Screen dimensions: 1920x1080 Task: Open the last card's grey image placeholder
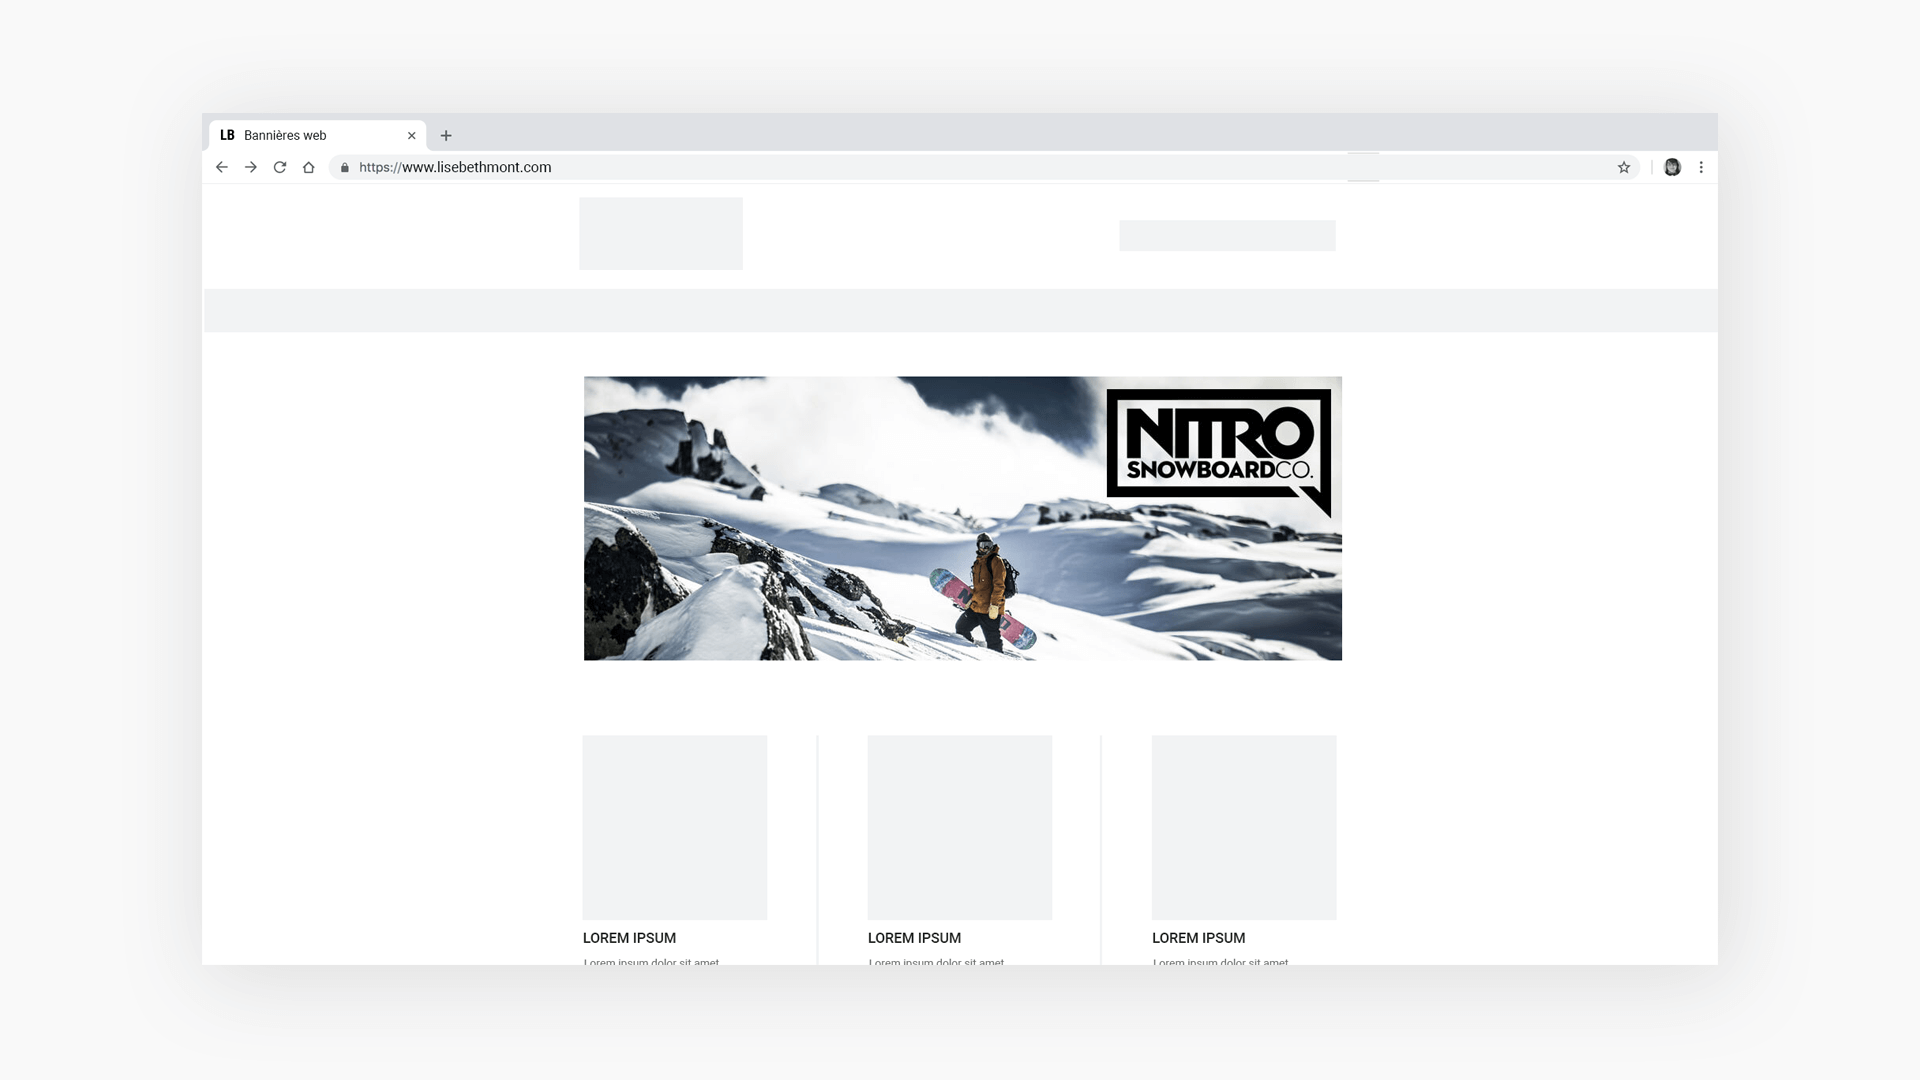[x=1244, y=827]
